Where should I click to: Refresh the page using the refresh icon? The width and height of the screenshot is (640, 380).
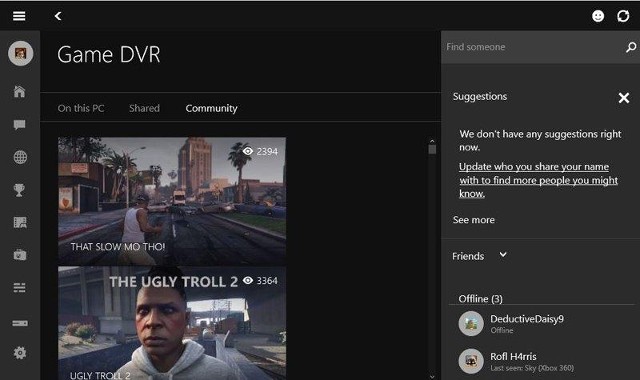tap(623, 16)
